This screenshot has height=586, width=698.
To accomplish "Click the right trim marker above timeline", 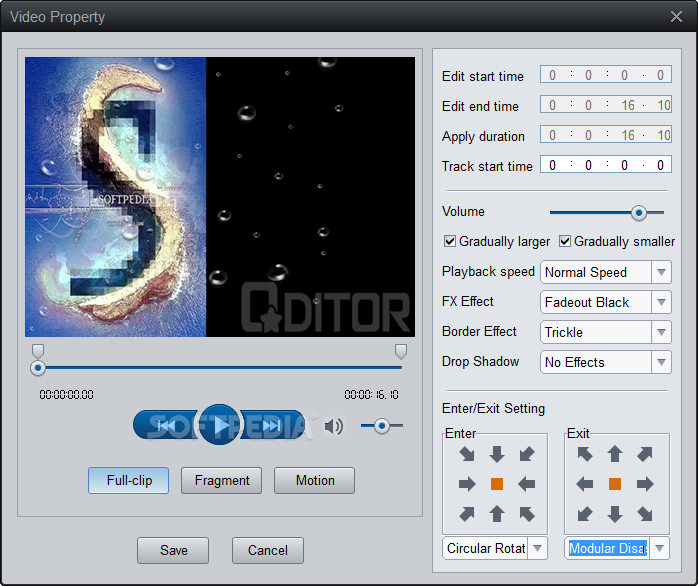I will pyautogui.click(x=401, y=351).
